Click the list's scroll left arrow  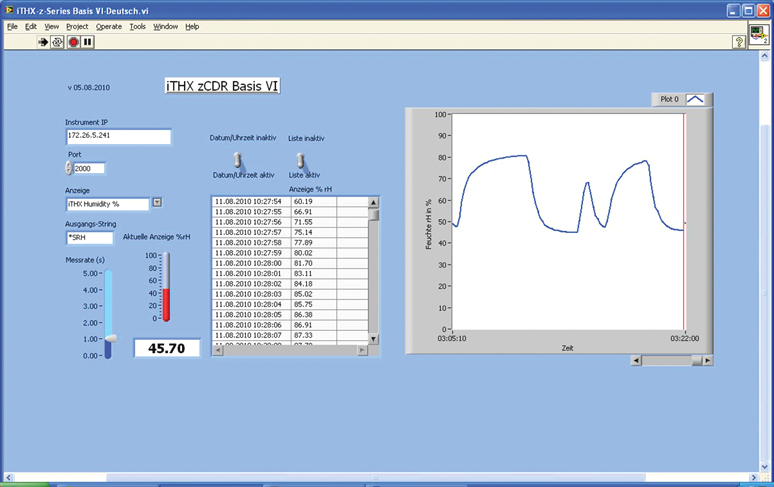(218, 350)
